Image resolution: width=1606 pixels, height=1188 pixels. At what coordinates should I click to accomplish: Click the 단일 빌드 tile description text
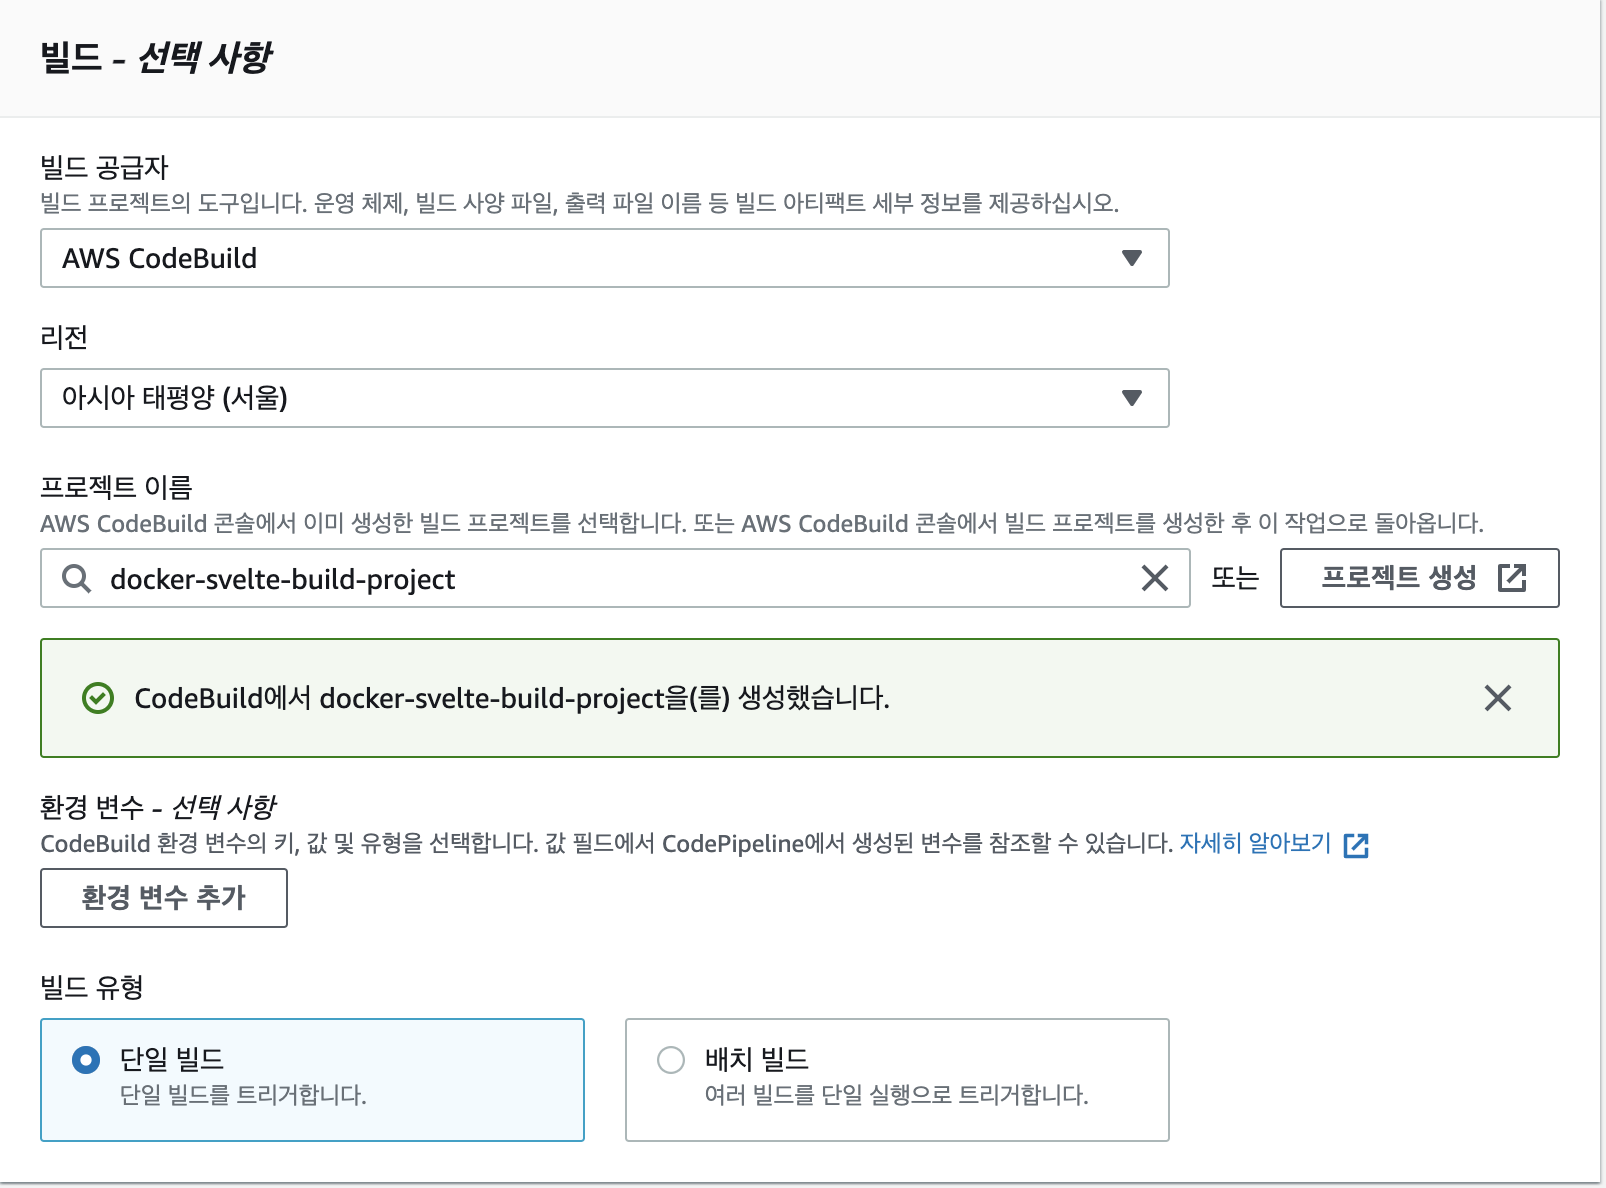click(x=243, y=1095)
